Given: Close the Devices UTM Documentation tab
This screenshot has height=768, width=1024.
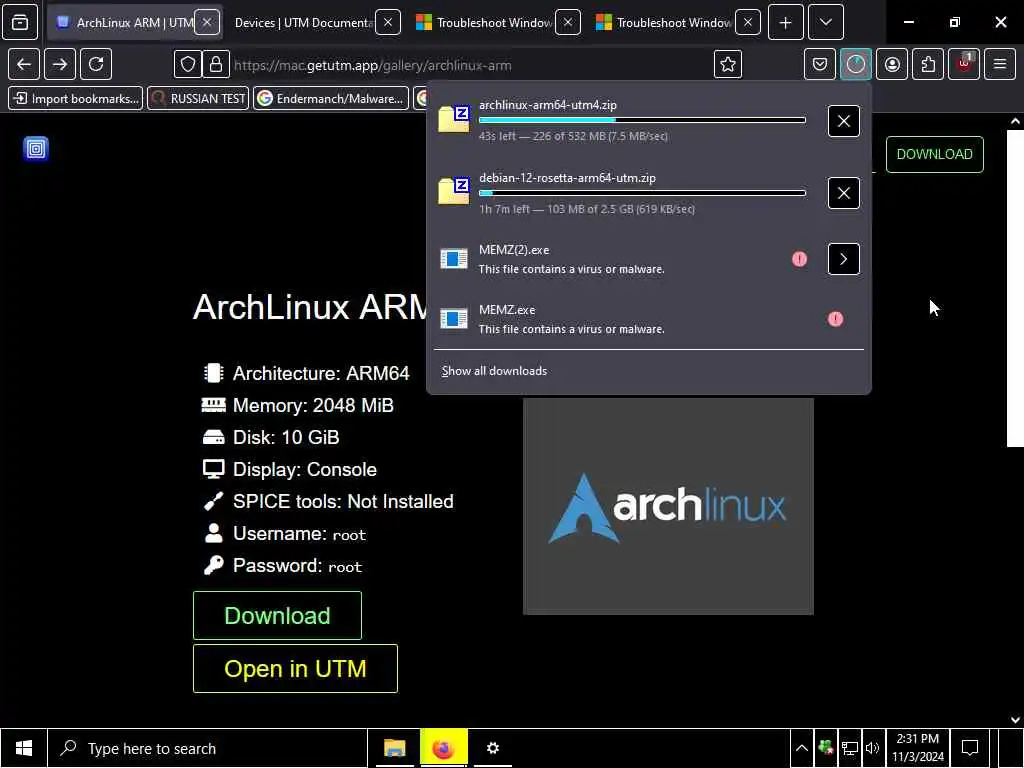Looking at the screenshot, I should [x=388, y=23].
